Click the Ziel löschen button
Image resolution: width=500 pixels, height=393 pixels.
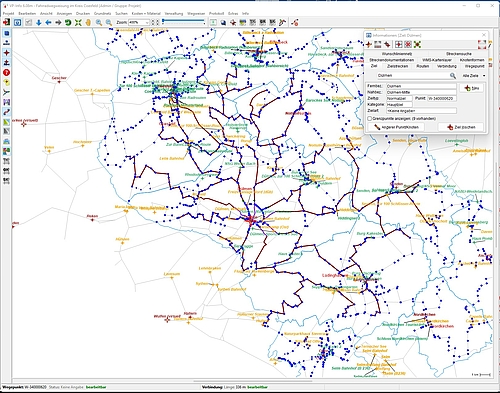461,127
